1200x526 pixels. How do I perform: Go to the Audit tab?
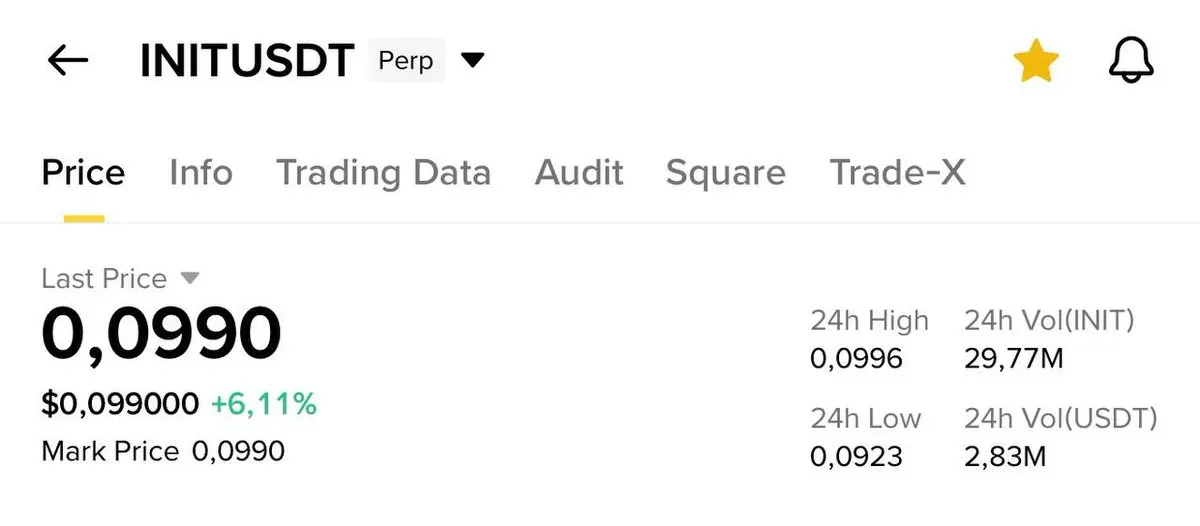point(579,173)
